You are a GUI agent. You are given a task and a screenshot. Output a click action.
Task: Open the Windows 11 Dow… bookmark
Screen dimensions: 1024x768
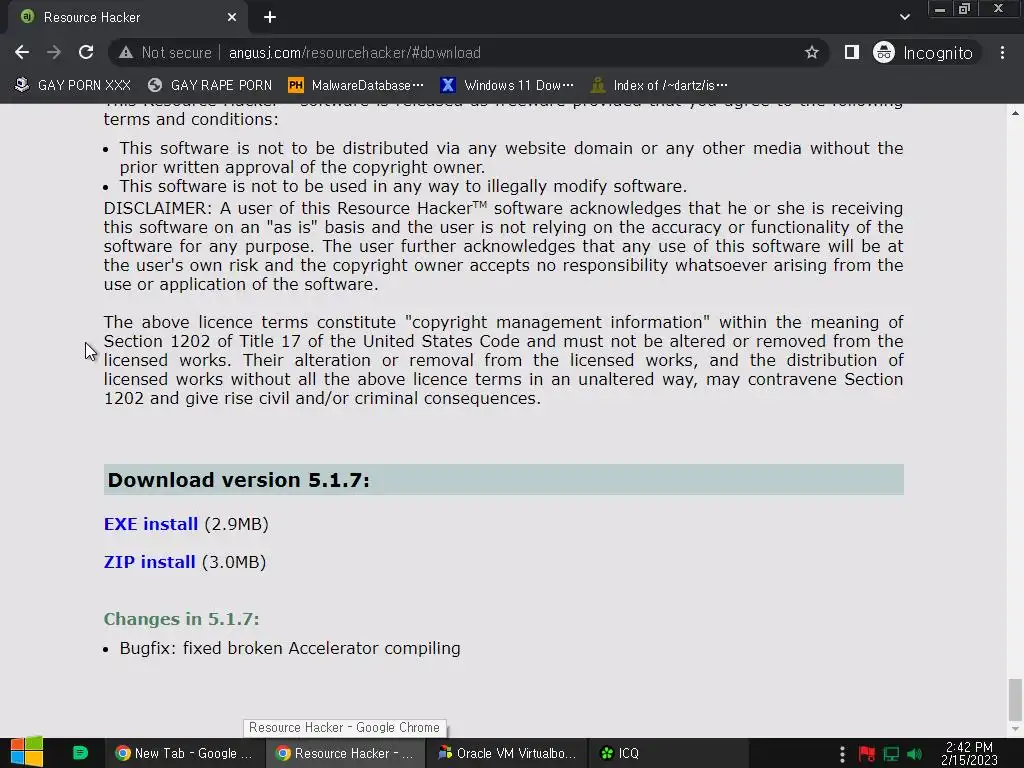tap(507, 85)
